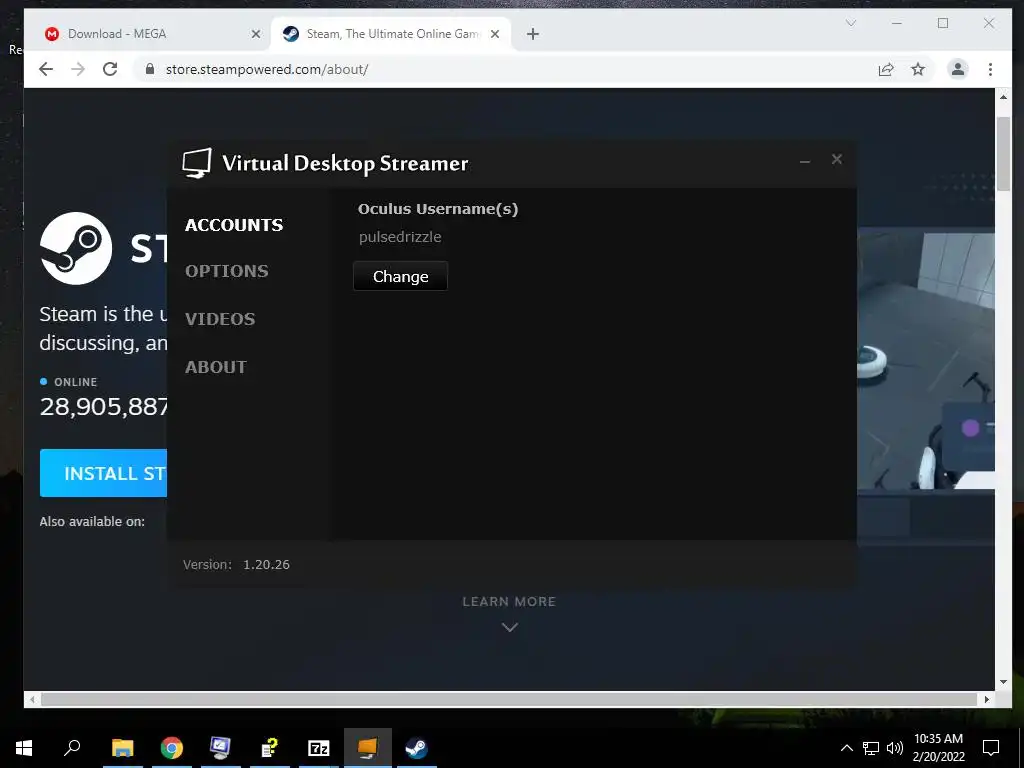Close the Virtual Desktop Streamer window
This screenshot has height=768, width=1024.
coord(837,159)
